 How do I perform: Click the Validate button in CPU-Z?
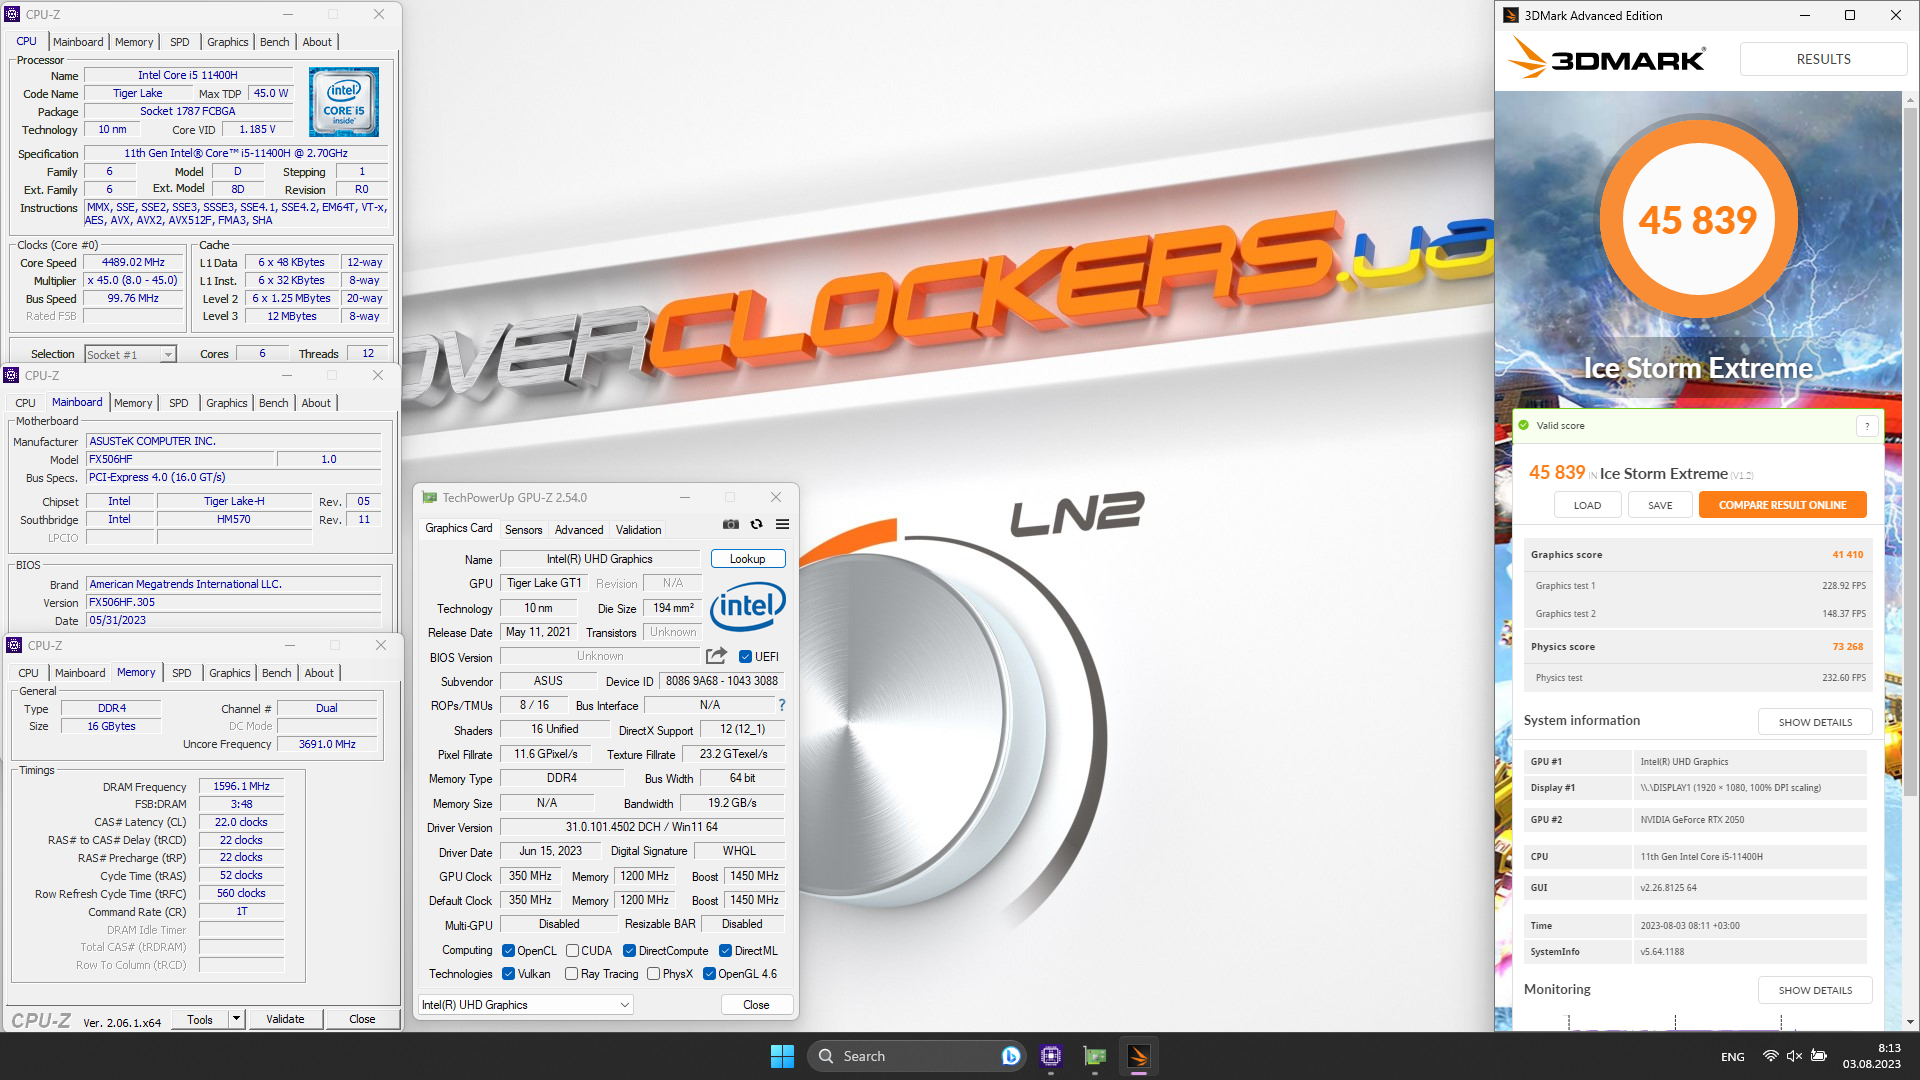pos(285,1019)
